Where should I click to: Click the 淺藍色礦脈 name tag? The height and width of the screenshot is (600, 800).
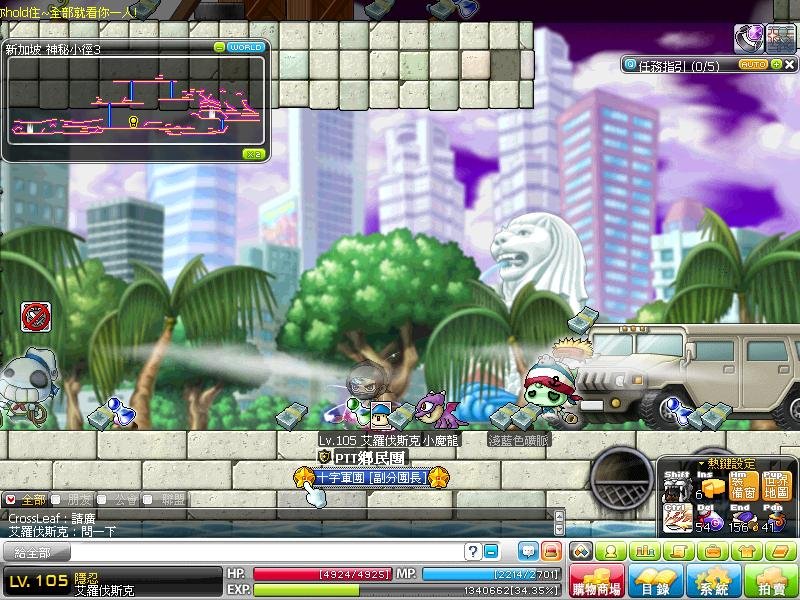pos(518,440)
